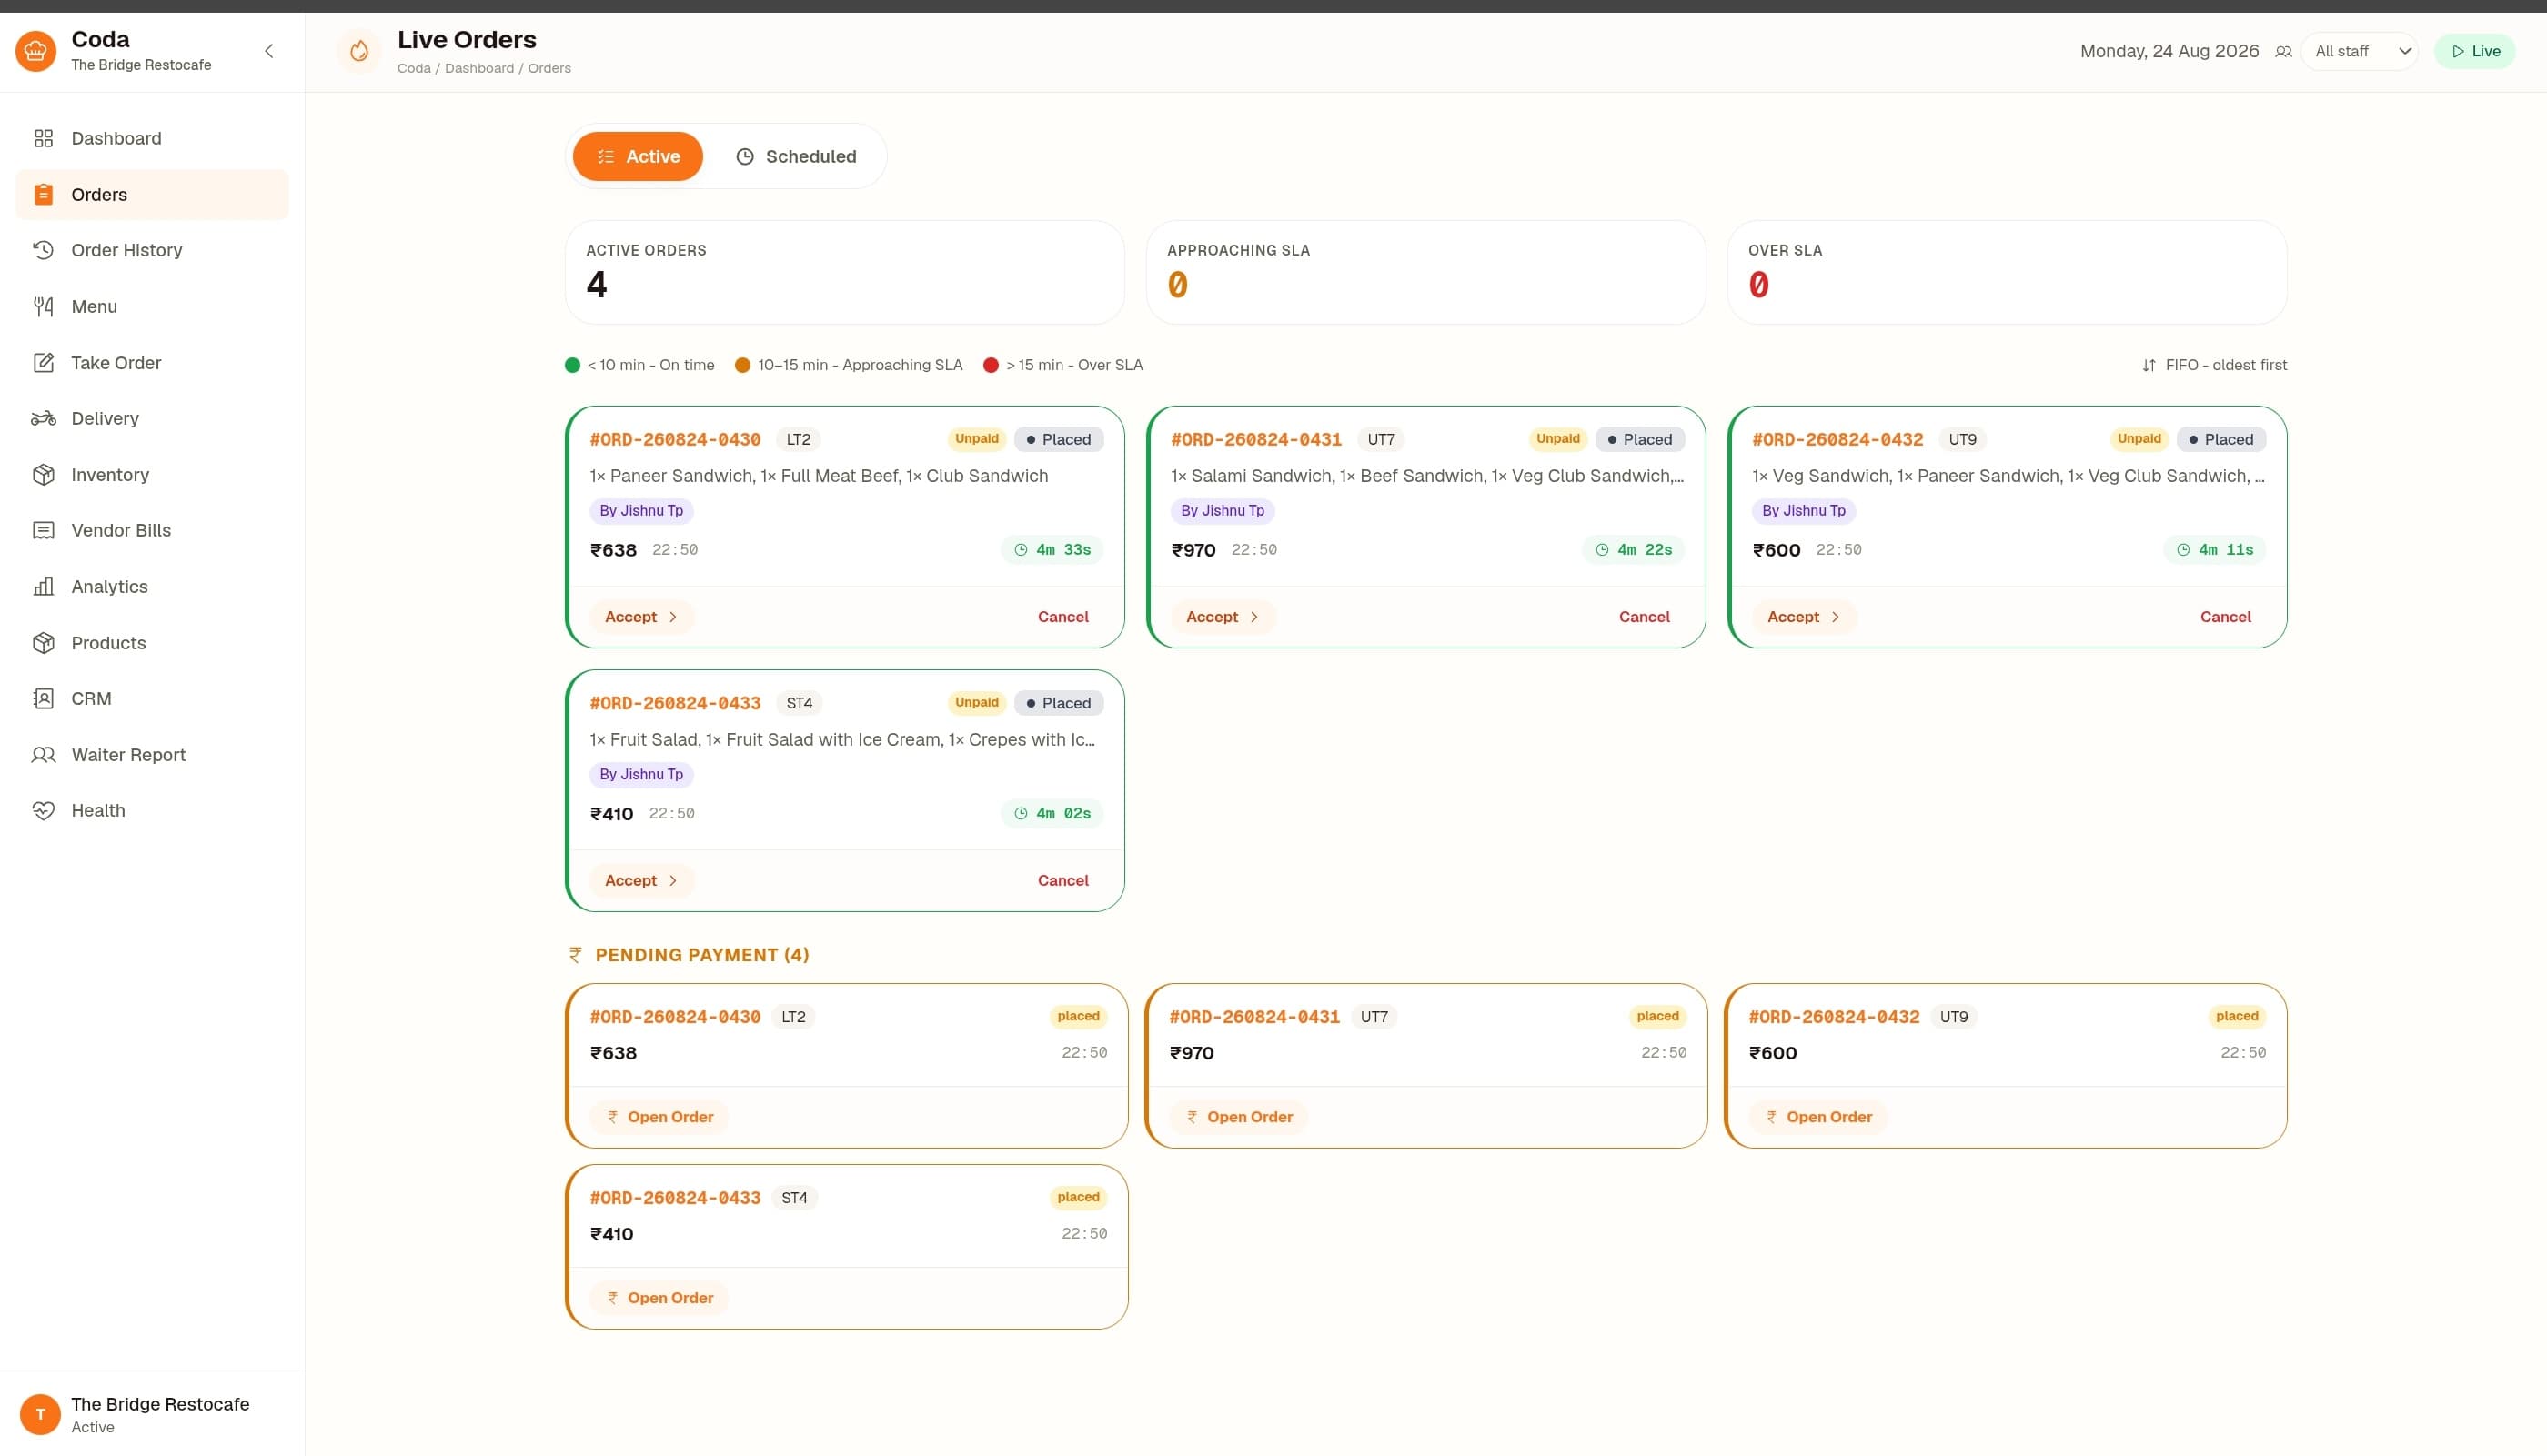The height and width of the screenshot is (1456, 2547).
Task: Cancel order #ORD-260824-0432 for UT9
Action: click(2225, 617)
